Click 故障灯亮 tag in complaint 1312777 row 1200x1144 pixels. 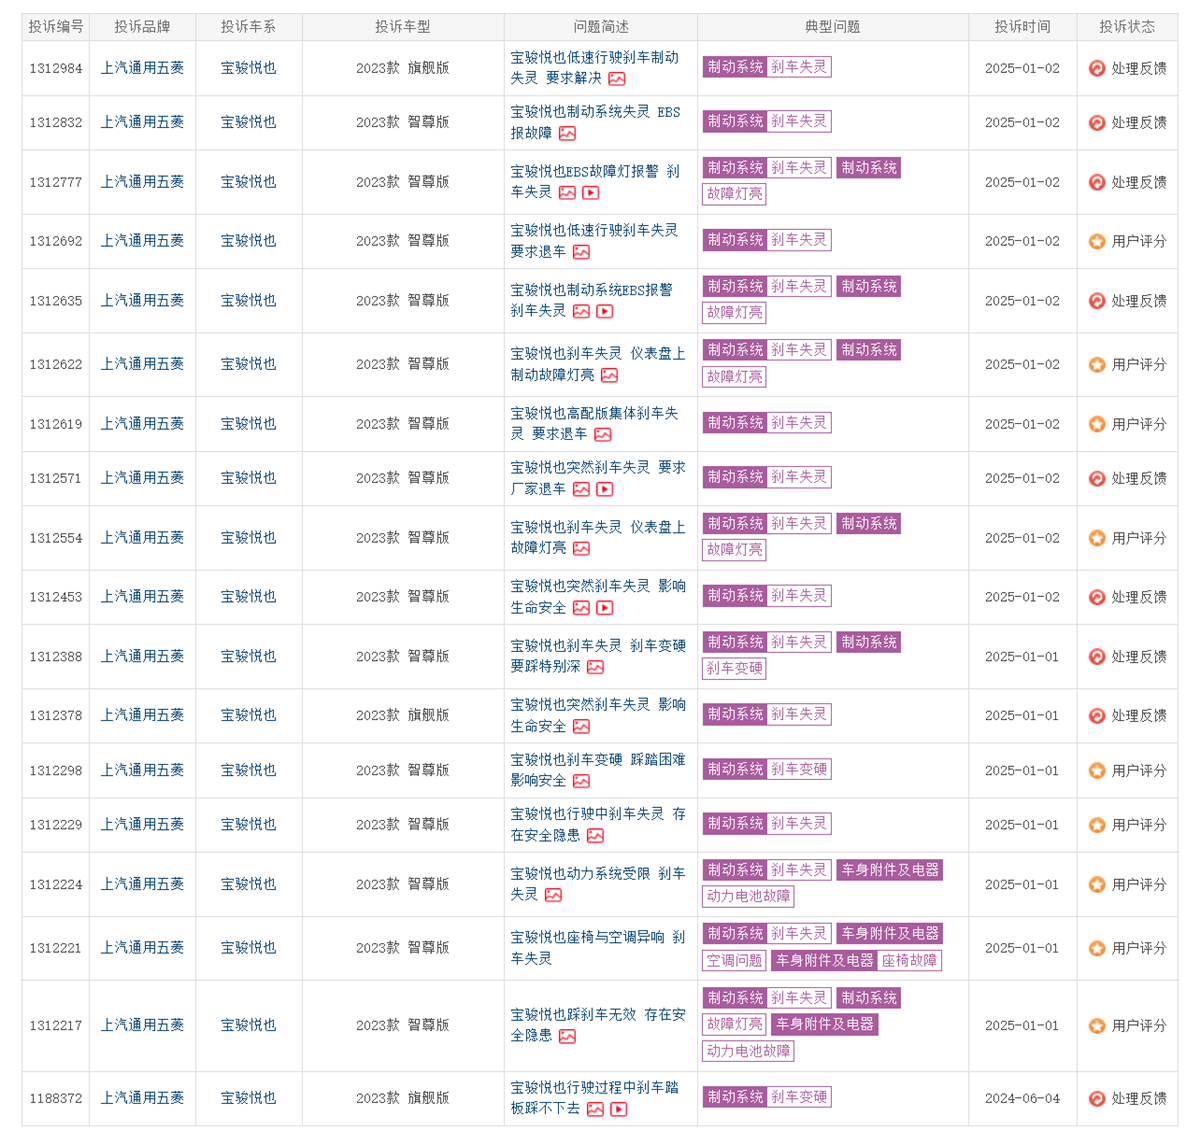pos(735,194)
